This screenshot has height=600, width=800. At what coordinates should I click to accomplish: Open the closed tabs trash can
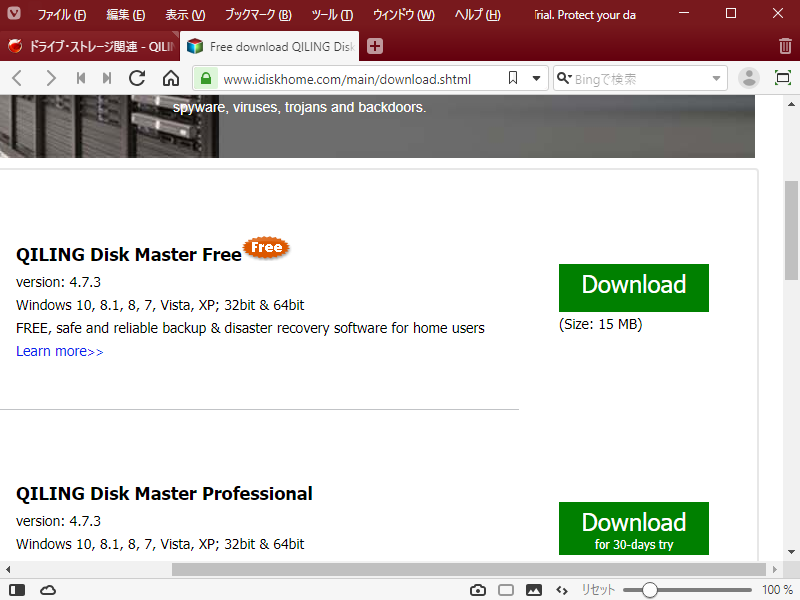coord(785,46)
